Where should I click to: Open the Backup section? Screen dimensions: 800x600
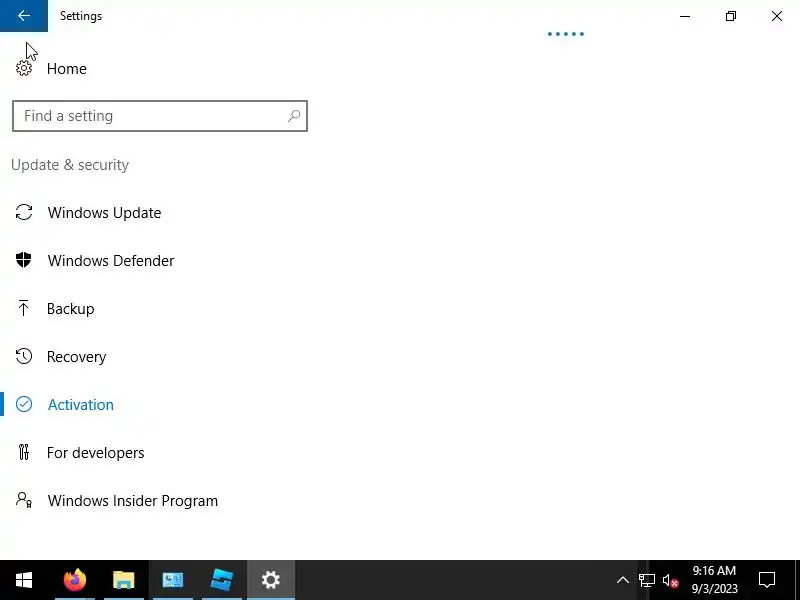[x=70, y=309]
